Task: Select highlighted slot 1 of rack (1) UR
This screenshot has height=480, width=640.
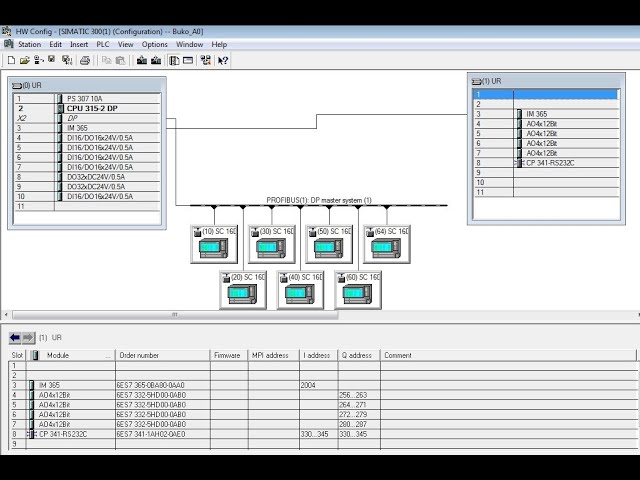Action: [x=546, y=94]
